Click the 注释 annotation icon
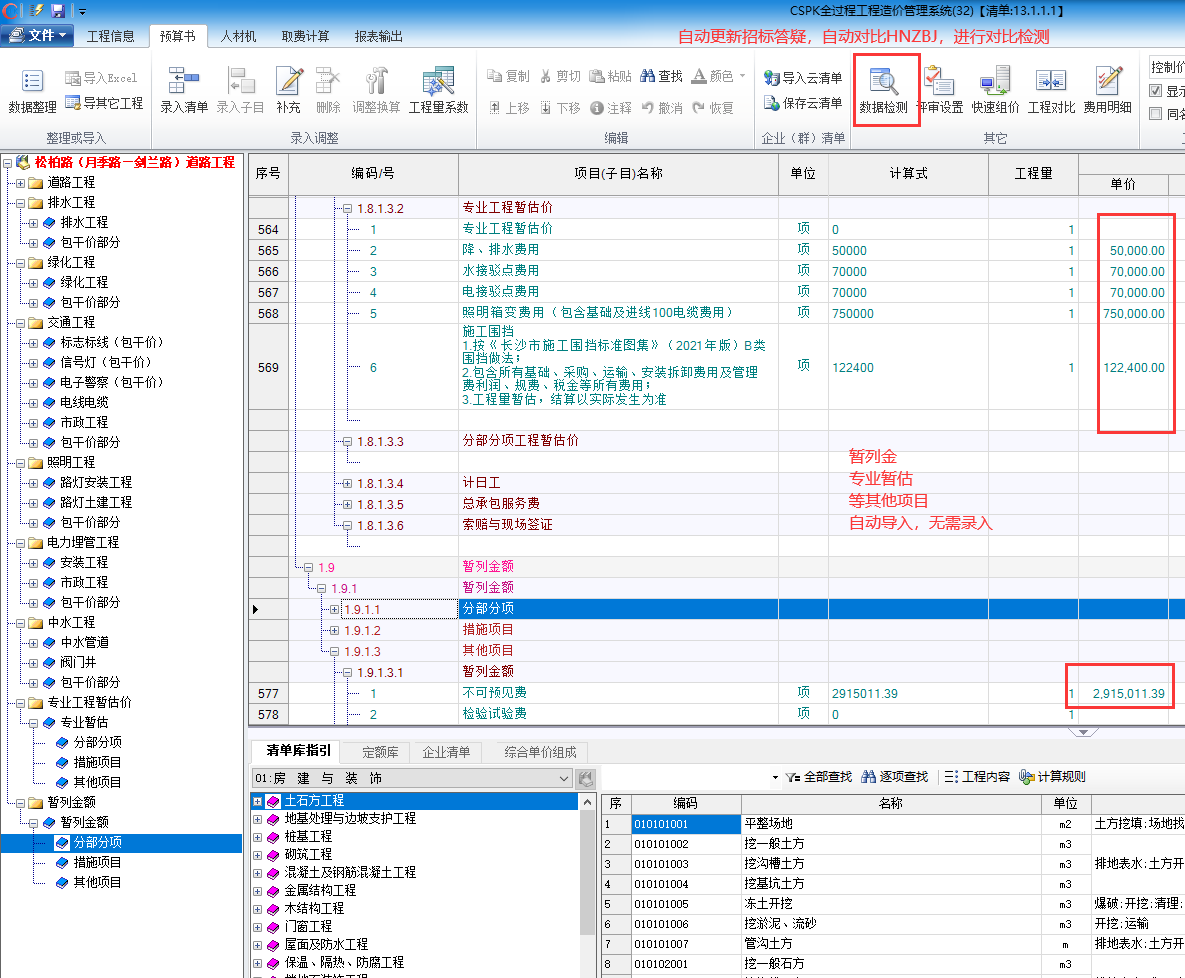Screen dimensions: 1185x978 point(596,108)
